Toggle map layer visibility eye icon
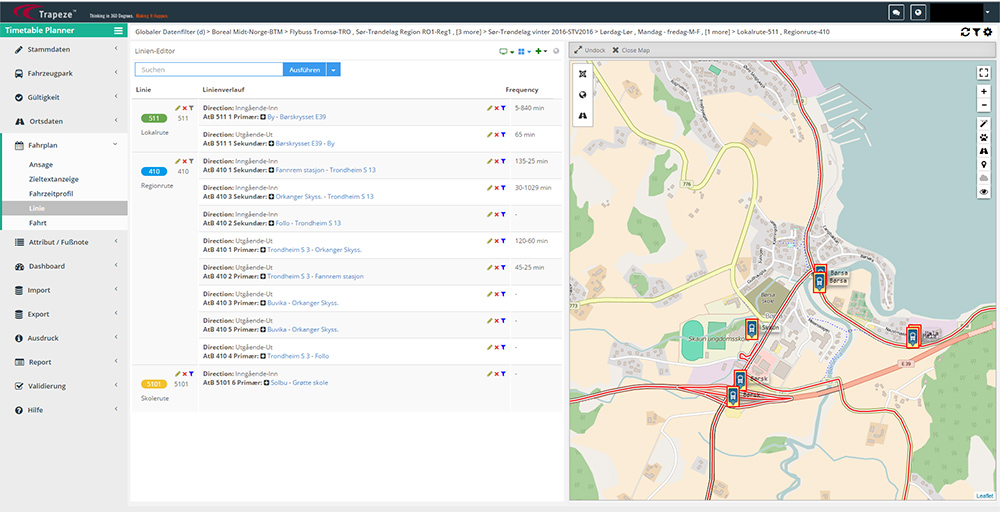The image size is (1000, 512). pyautogui.click(x=984, y=191)
